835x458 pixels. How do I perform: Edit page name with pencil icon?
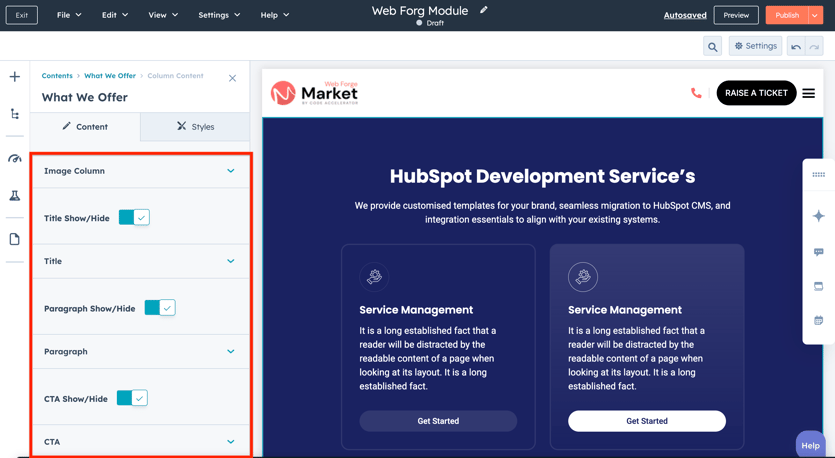pyautogui.click(x=484, y=10)
